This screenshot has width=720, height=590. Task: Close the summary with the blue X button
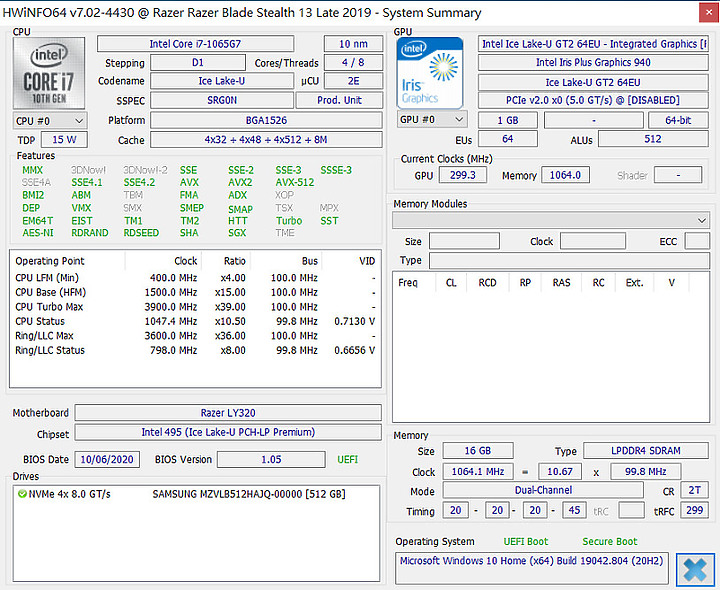pyautogui.click(x=695, y=570)
